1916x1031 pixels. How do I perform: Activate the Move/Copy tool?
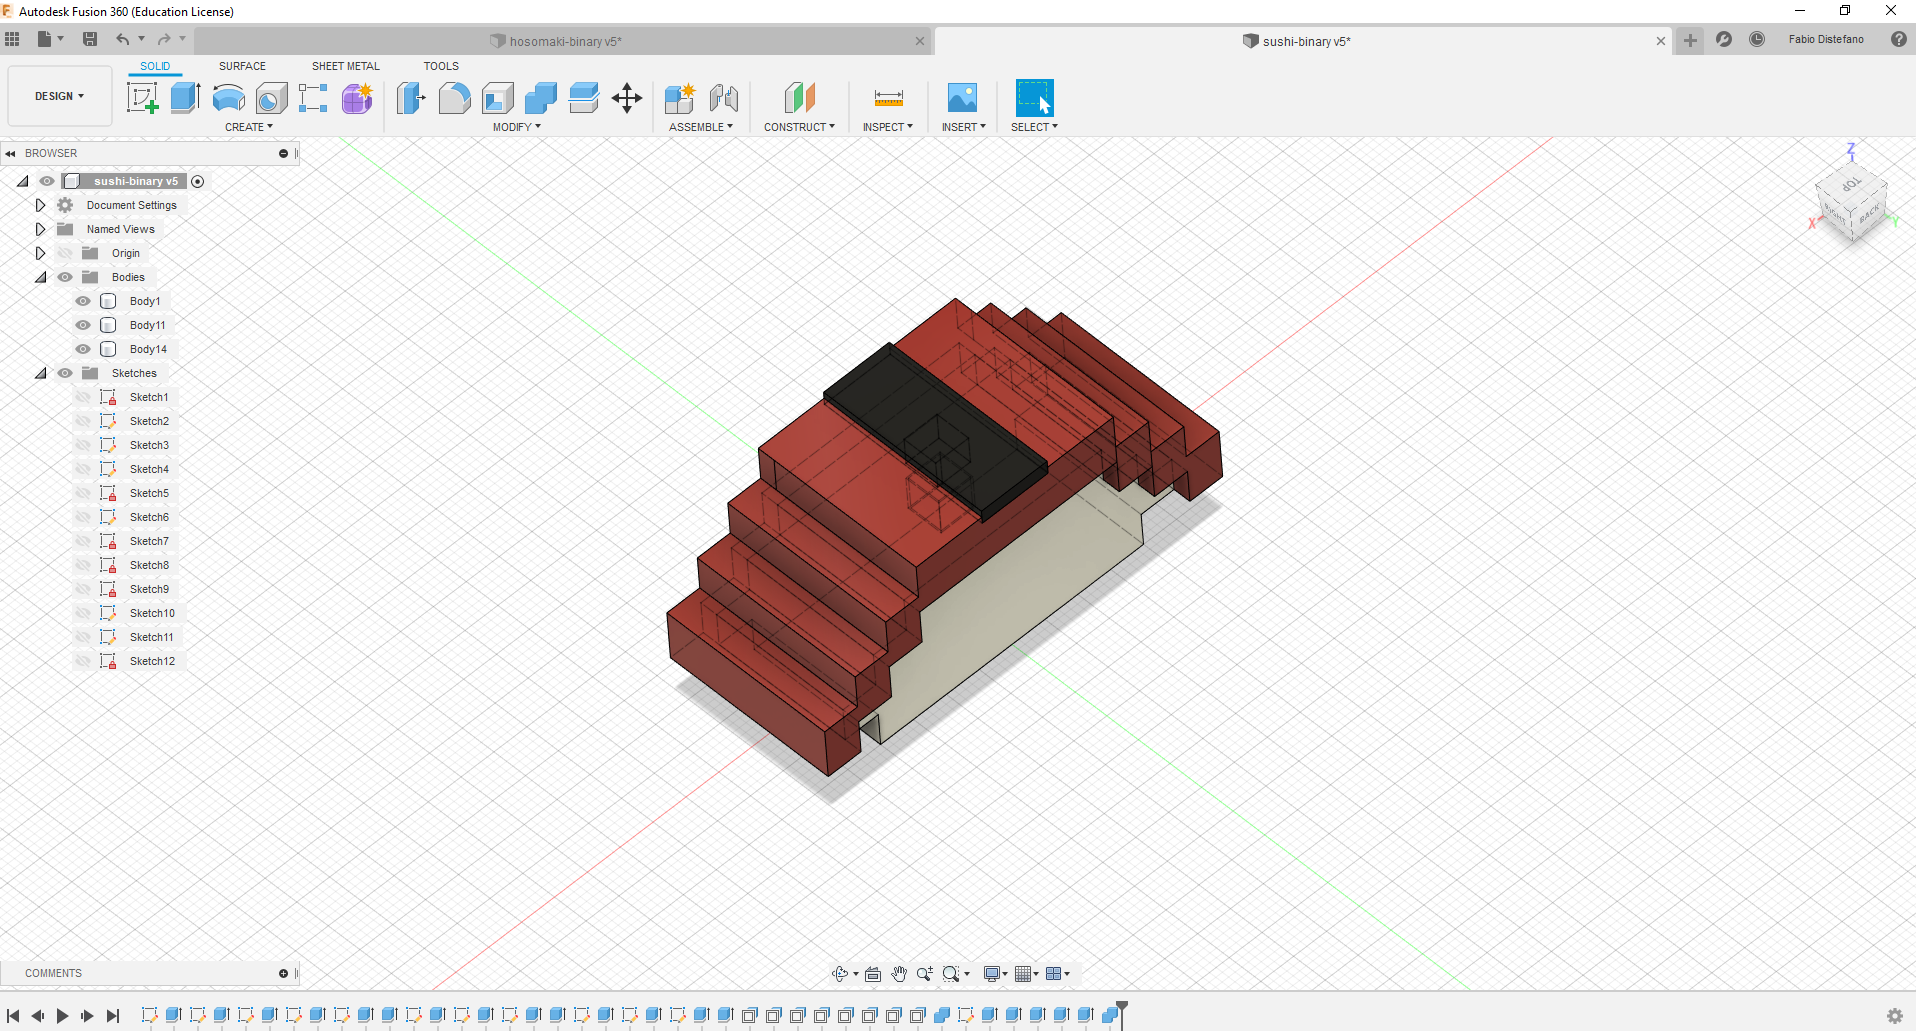pyautogui.click(x=627, y=98)
